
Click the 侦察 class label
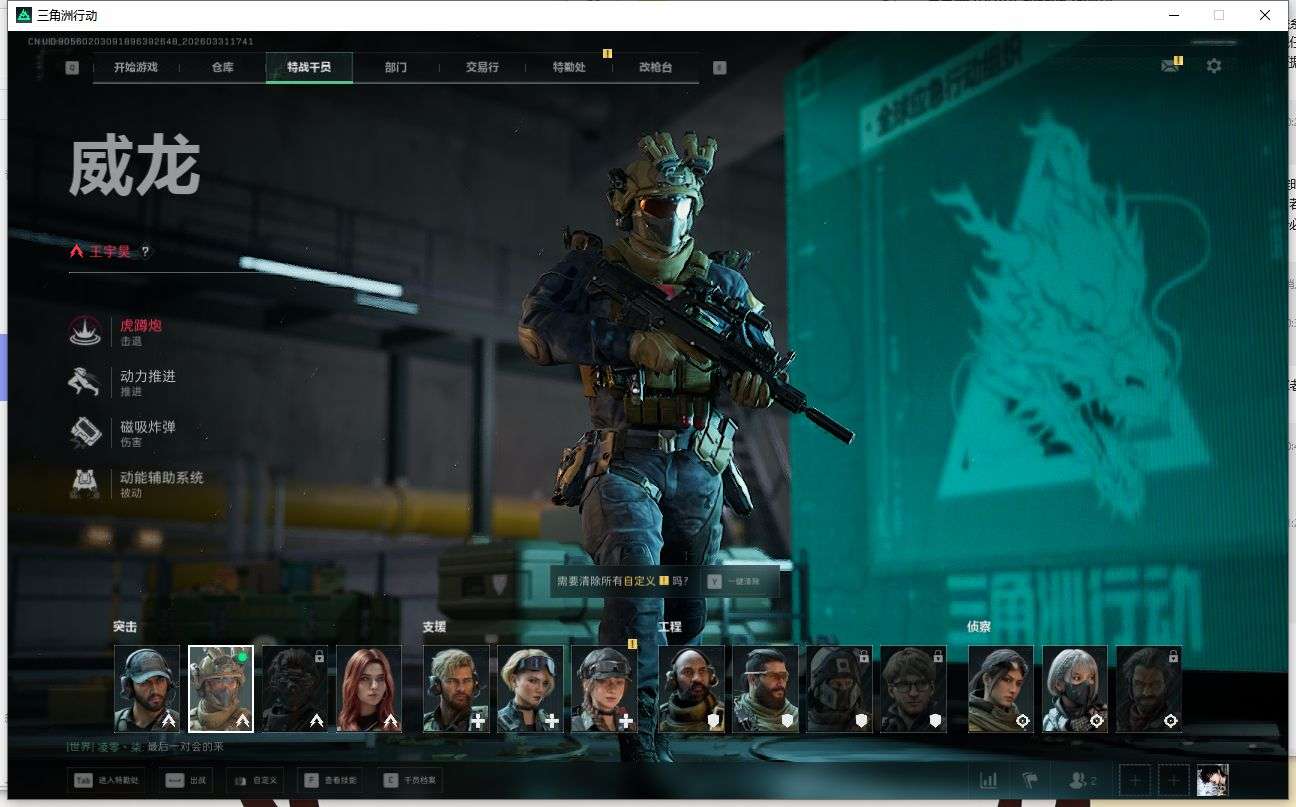click(x=979, y=627)
